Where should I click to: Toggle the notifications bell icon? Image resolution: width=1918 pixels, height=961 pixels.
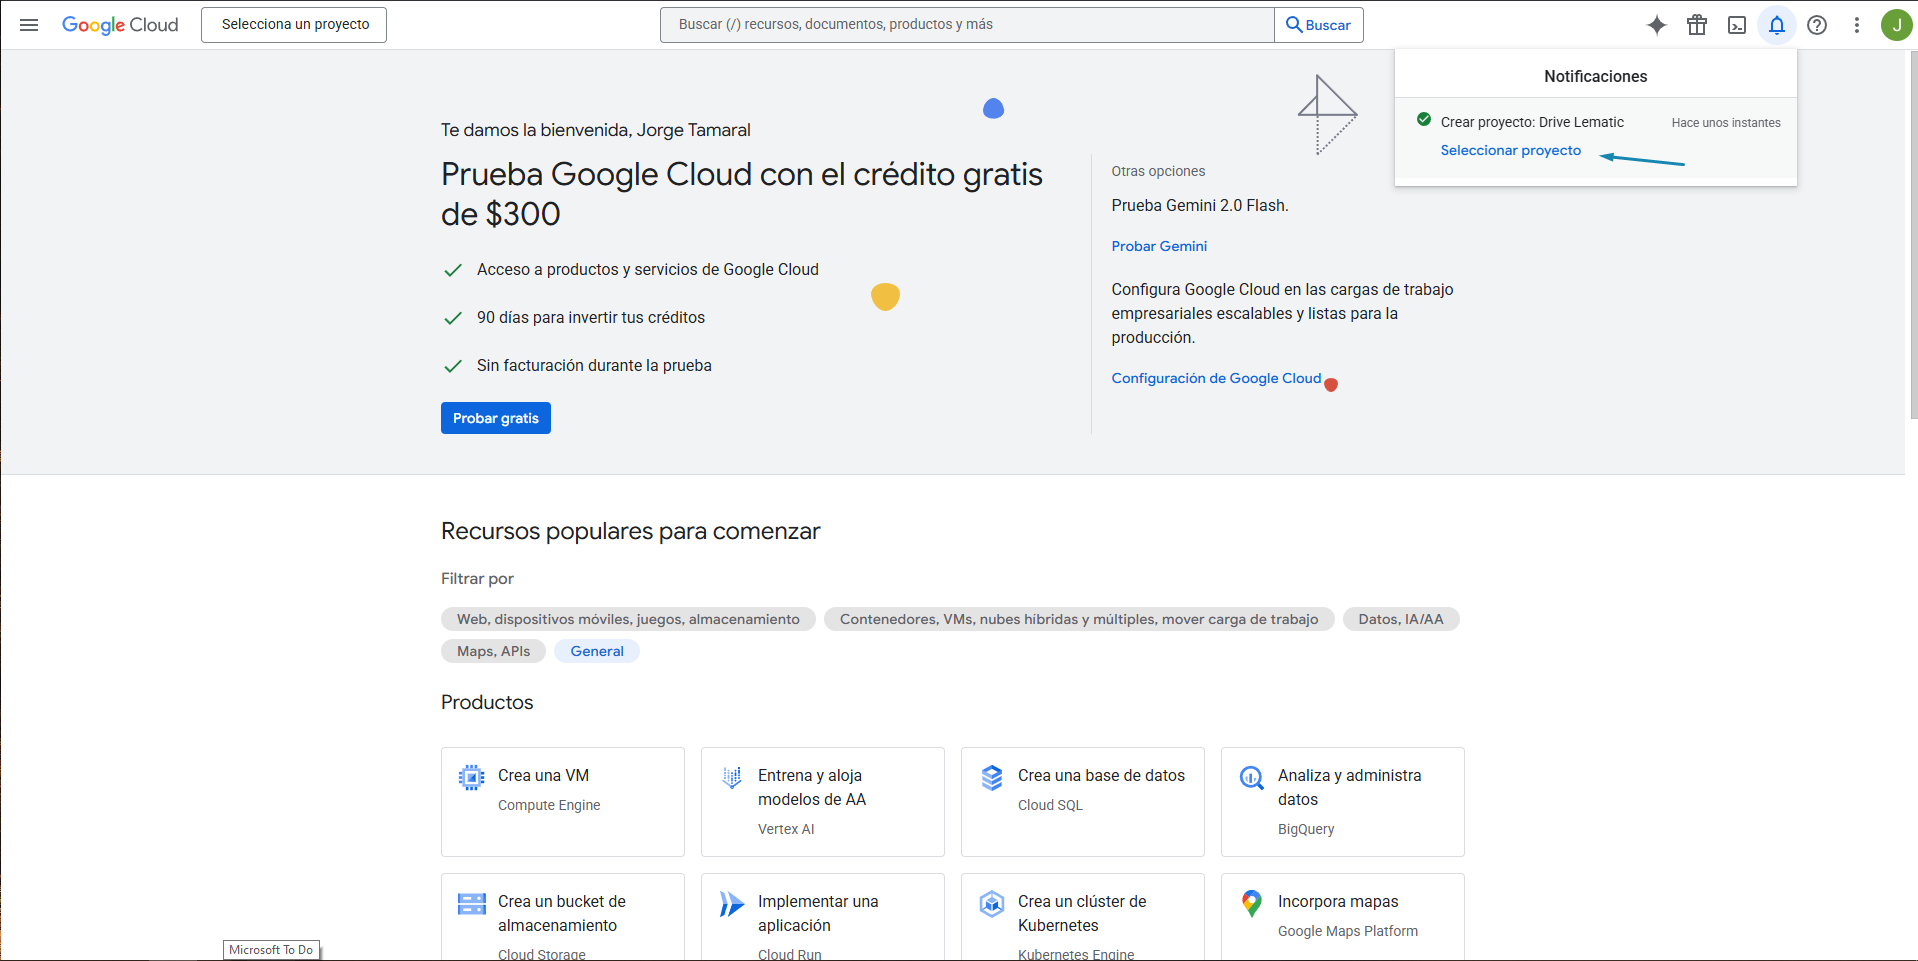click(x=1777, y=25)
